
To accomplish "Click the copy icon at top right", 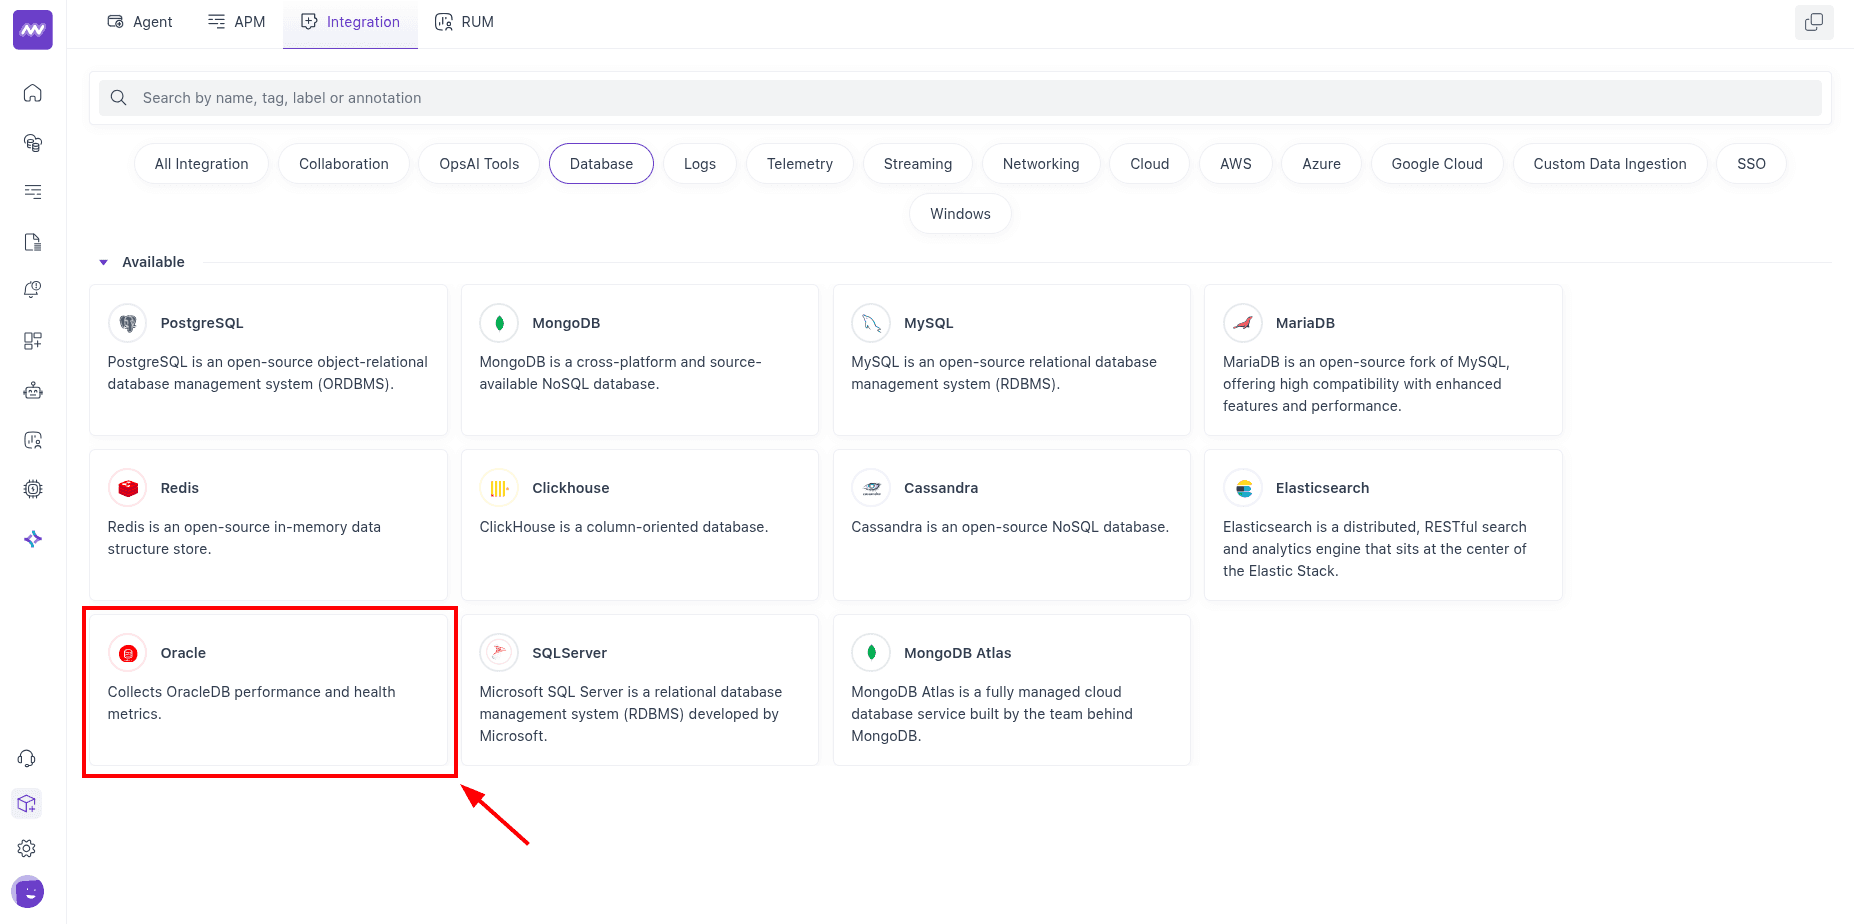I will [1814, 22].
